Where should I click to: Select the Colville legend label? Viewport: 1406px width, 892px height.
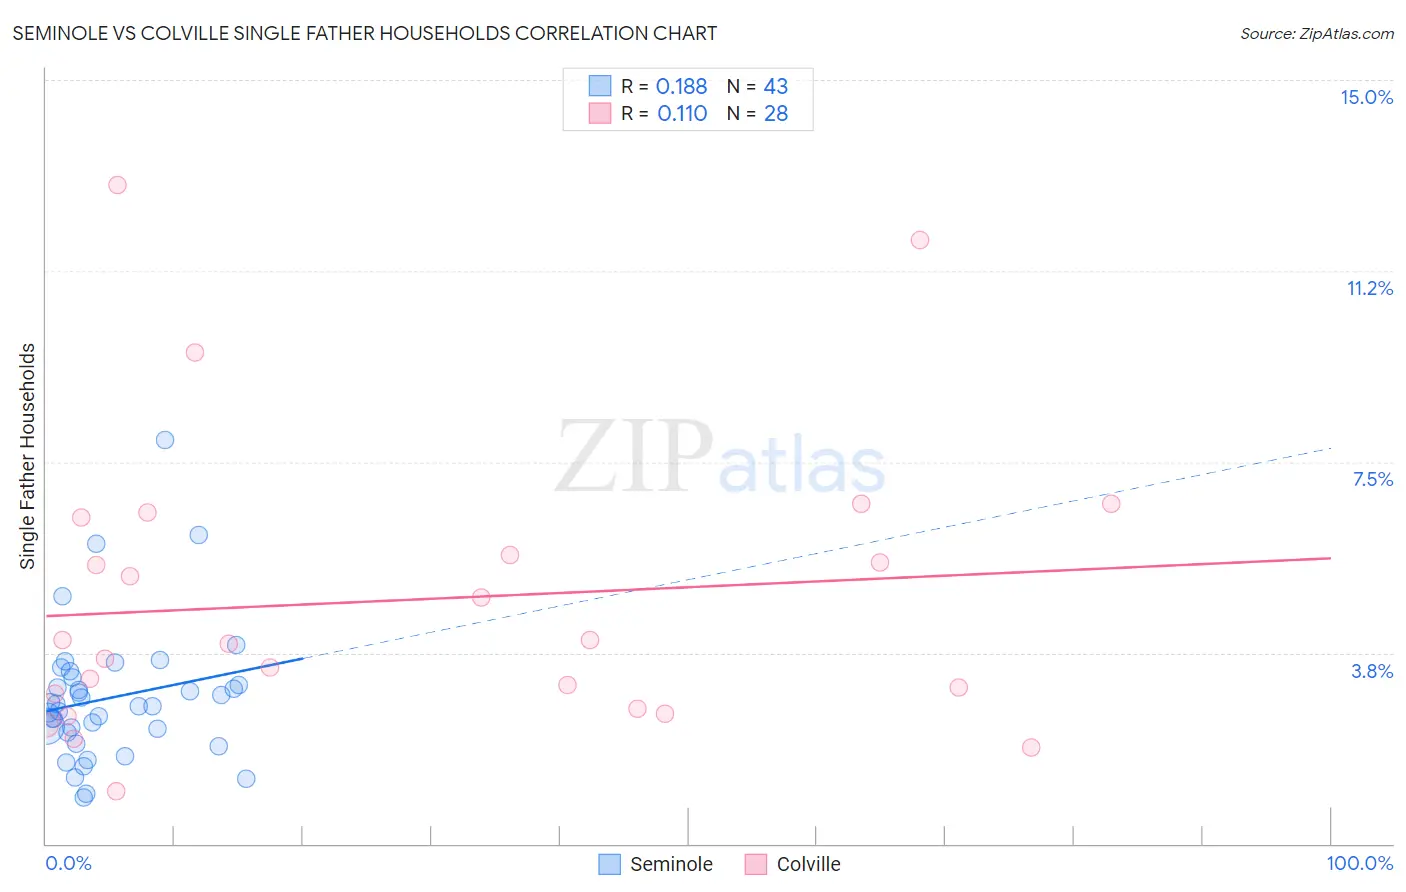[808, 864]
